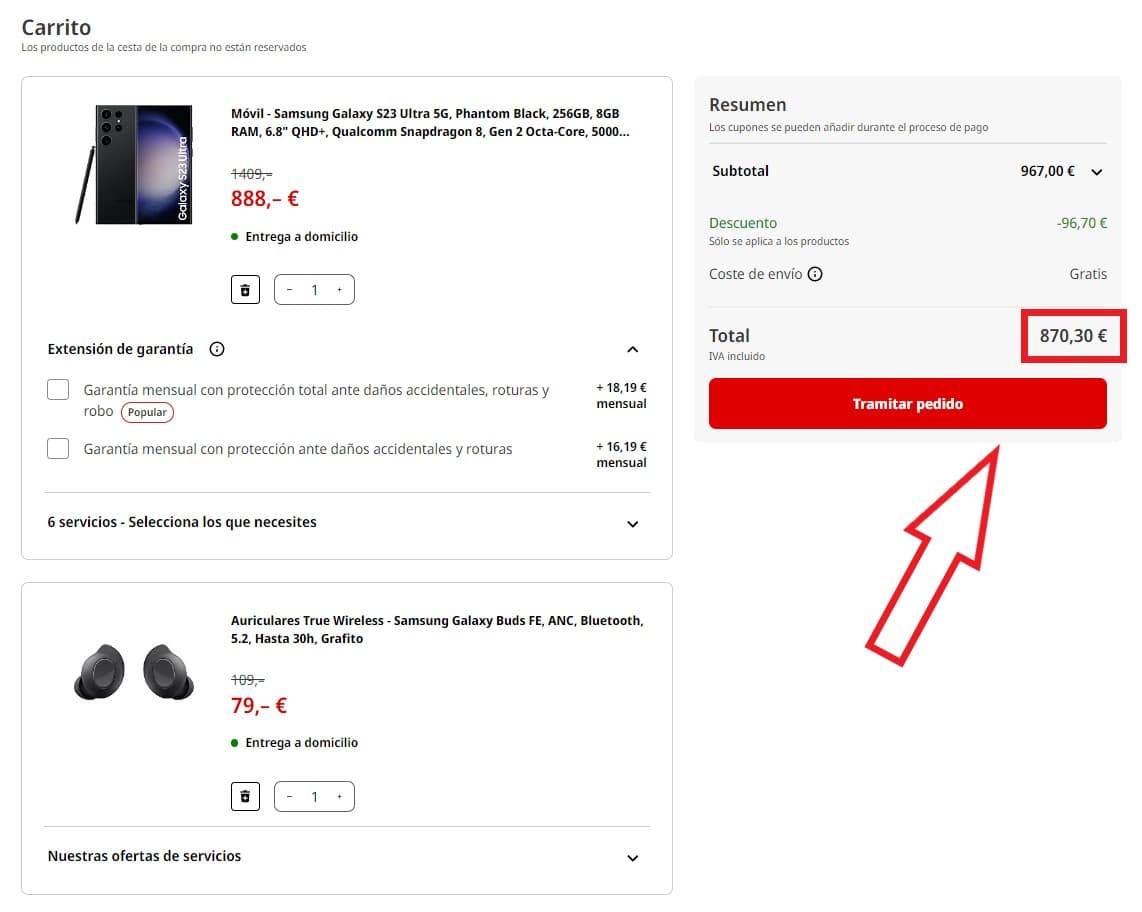
Task: Click the Galaxy S23 Ultra quantity field
Action: (314, 290)
